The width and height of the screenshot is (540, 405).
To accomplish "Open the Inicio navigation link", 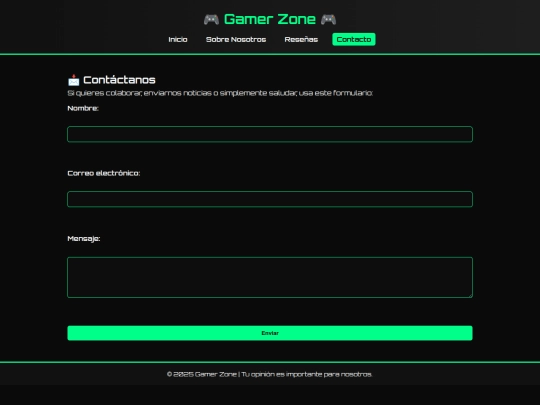I will (x=178, y=40).
